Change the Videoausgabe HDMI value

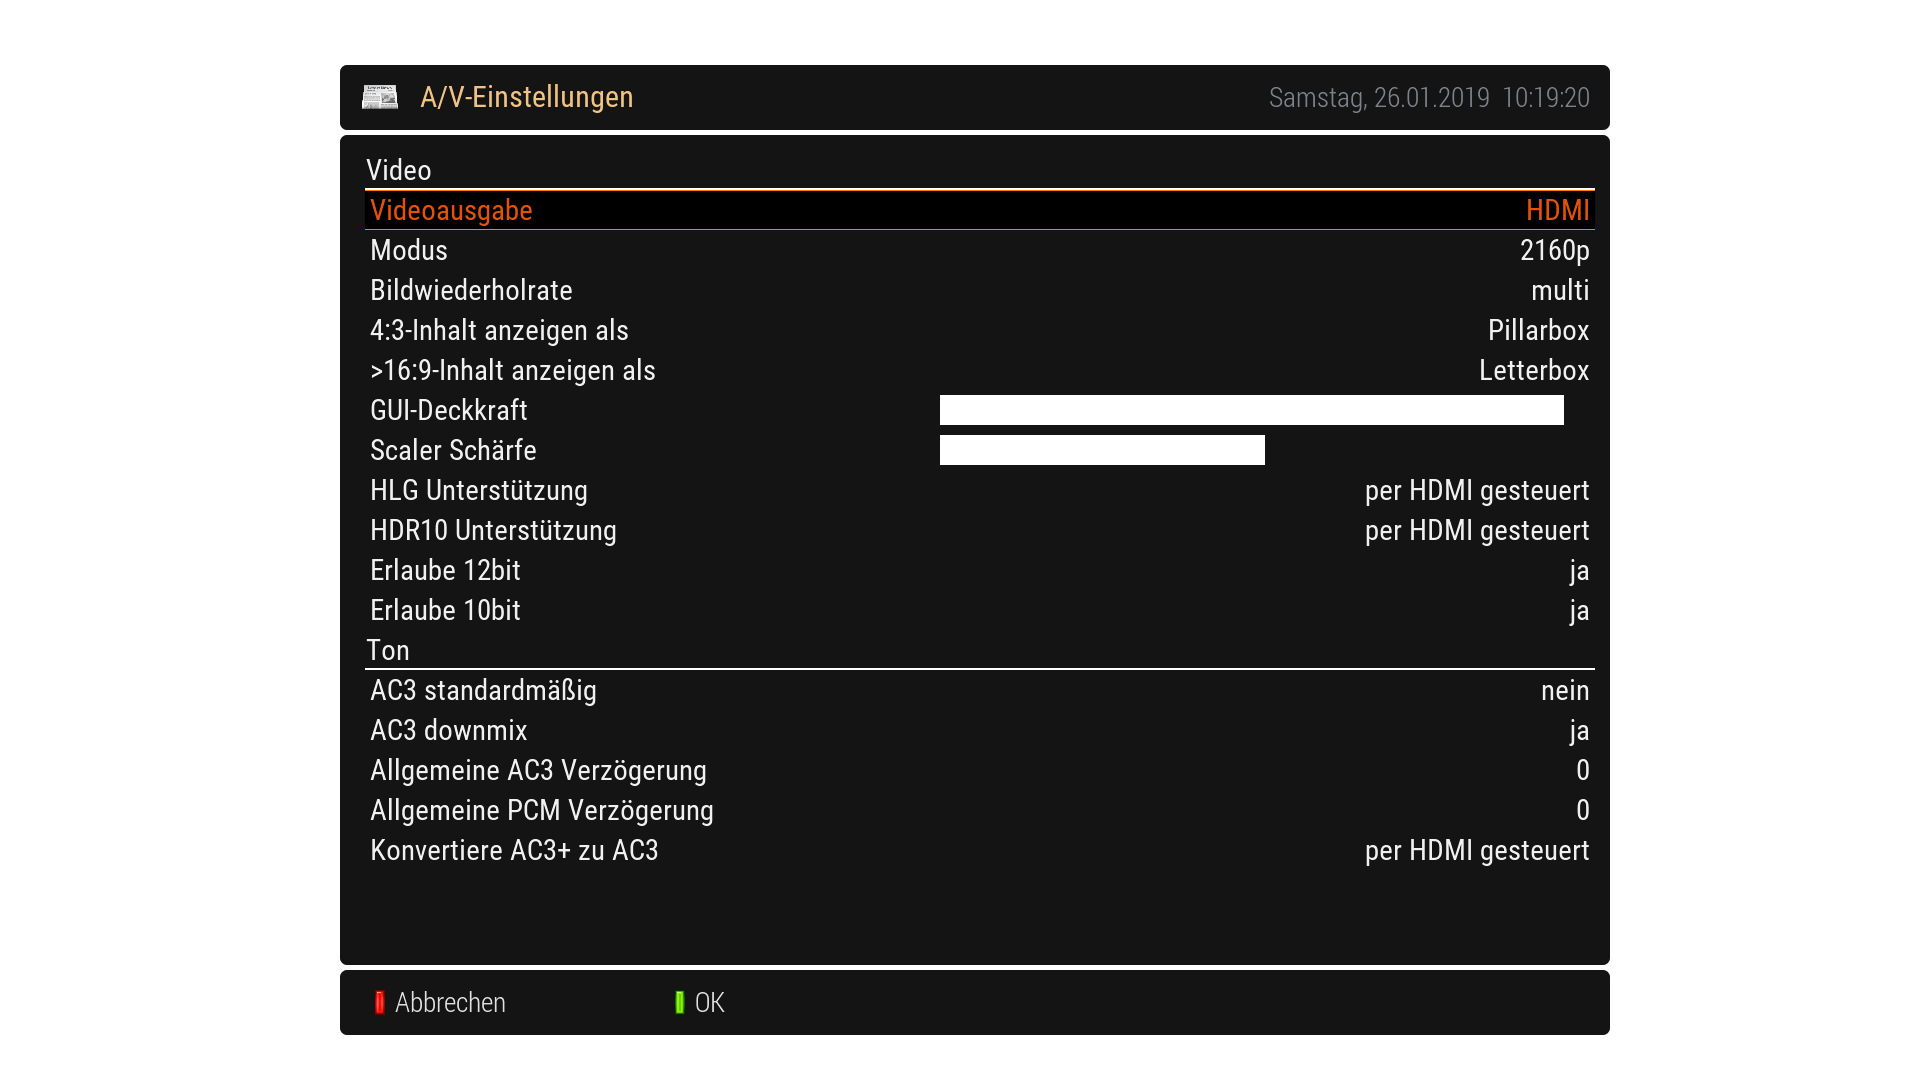(x=1556, y=211)
